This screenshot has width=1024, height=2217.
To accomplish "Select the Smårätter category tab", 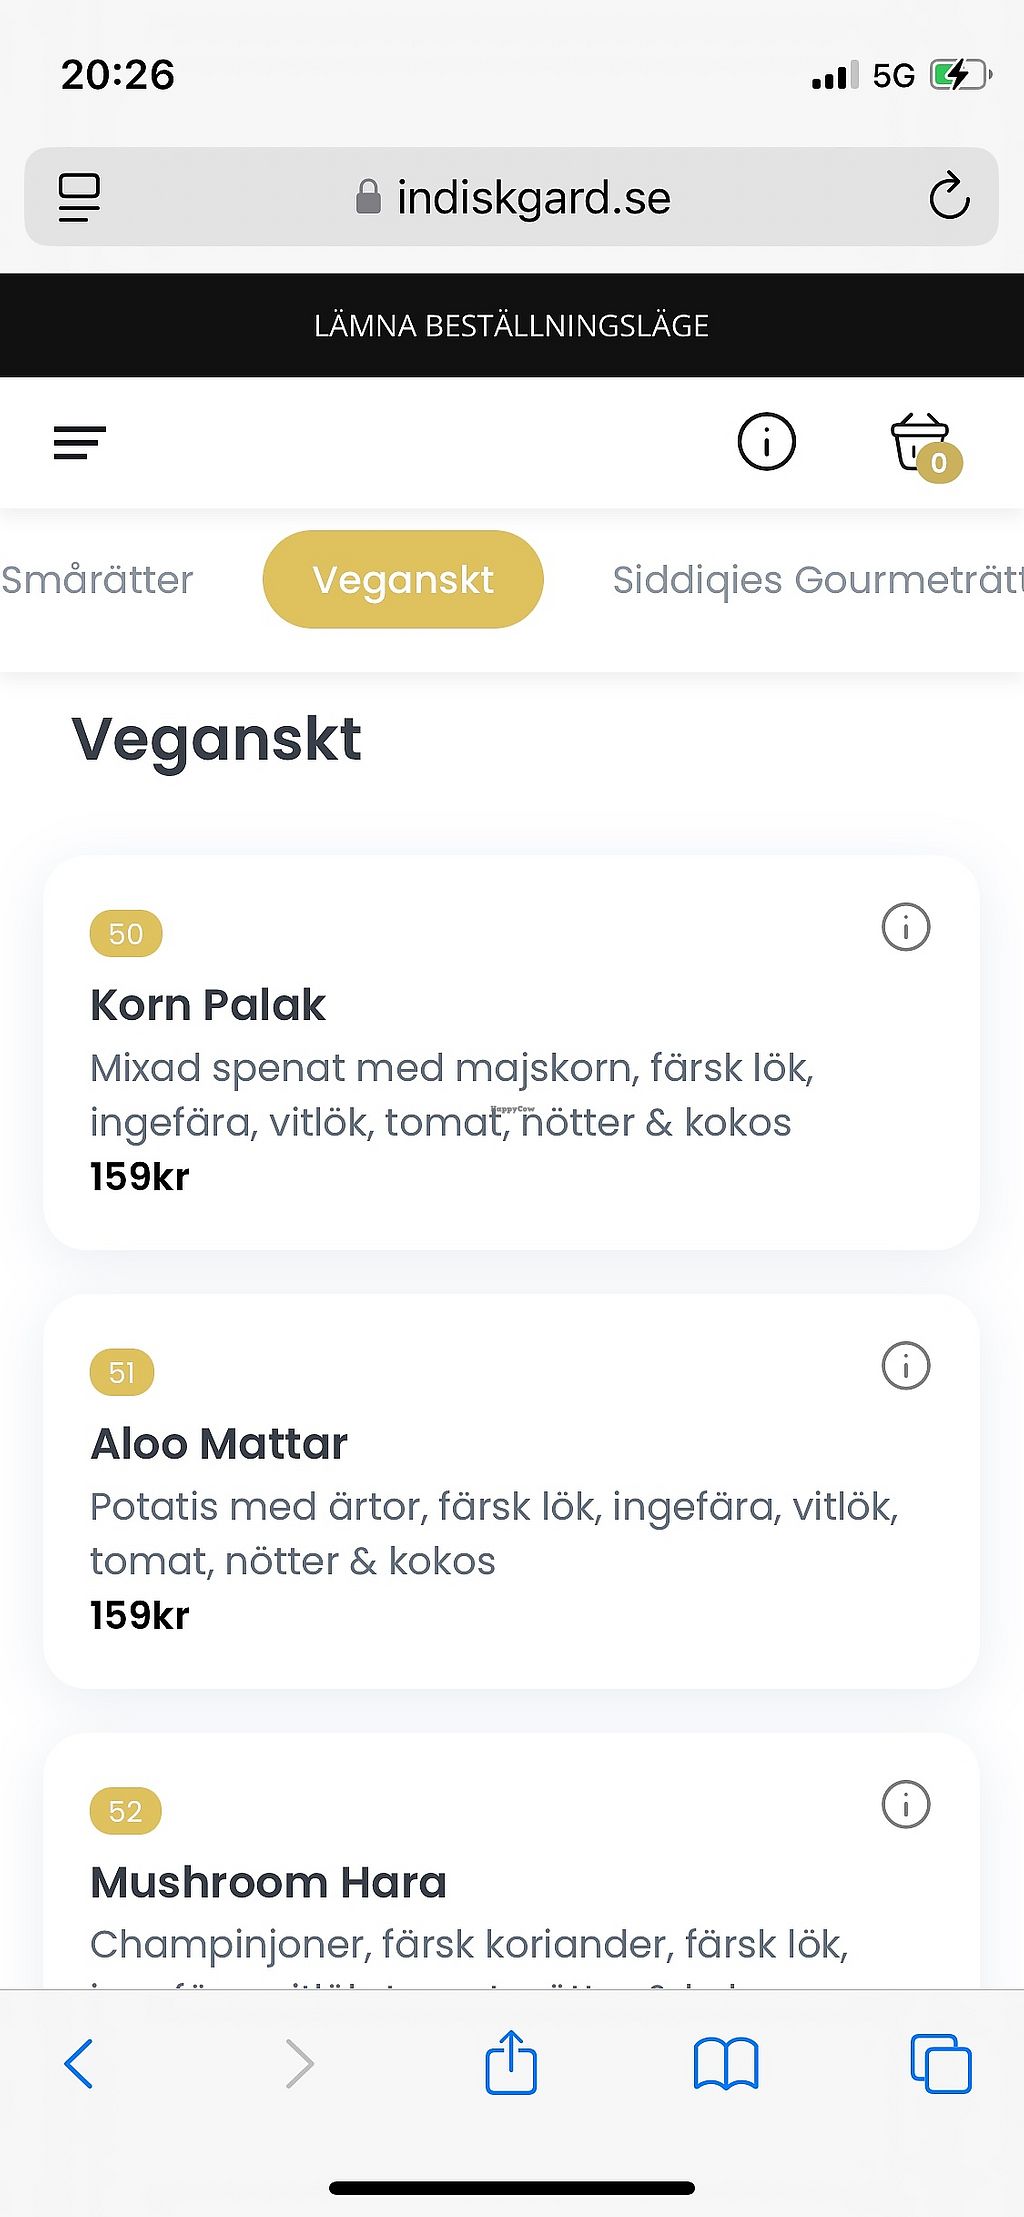I will pyautogui.click(x=97, y=580).
